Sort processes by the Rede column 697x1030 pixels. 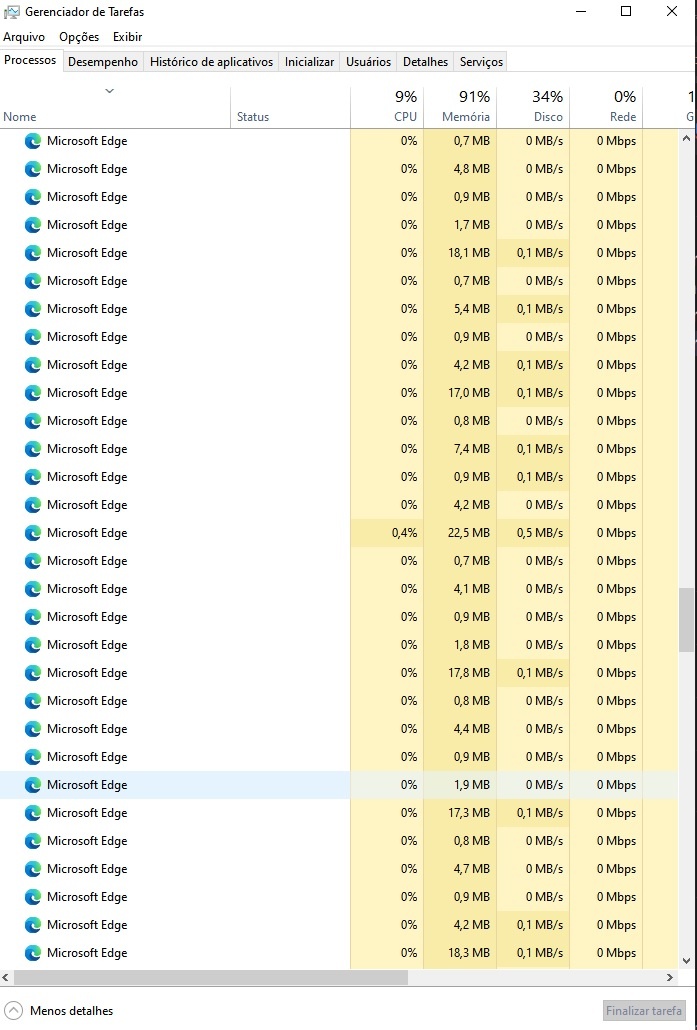606,107
